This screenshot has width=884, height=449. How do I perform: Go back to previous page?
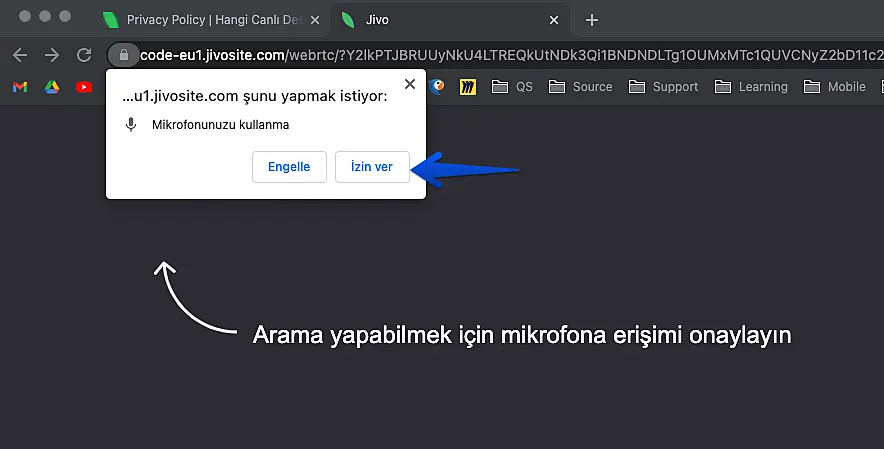coord(20,55)
